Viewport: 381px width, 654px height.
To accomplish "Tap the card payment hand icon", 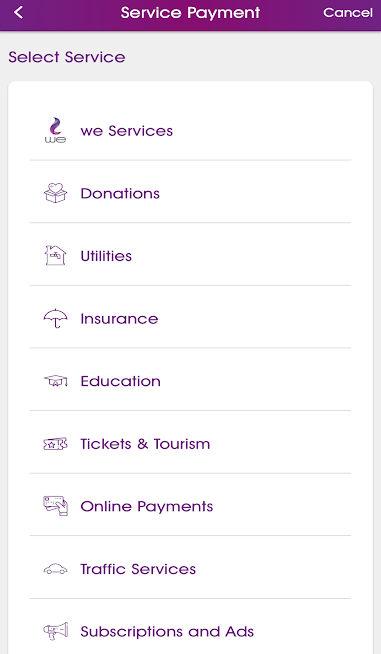I will point(56,506).
